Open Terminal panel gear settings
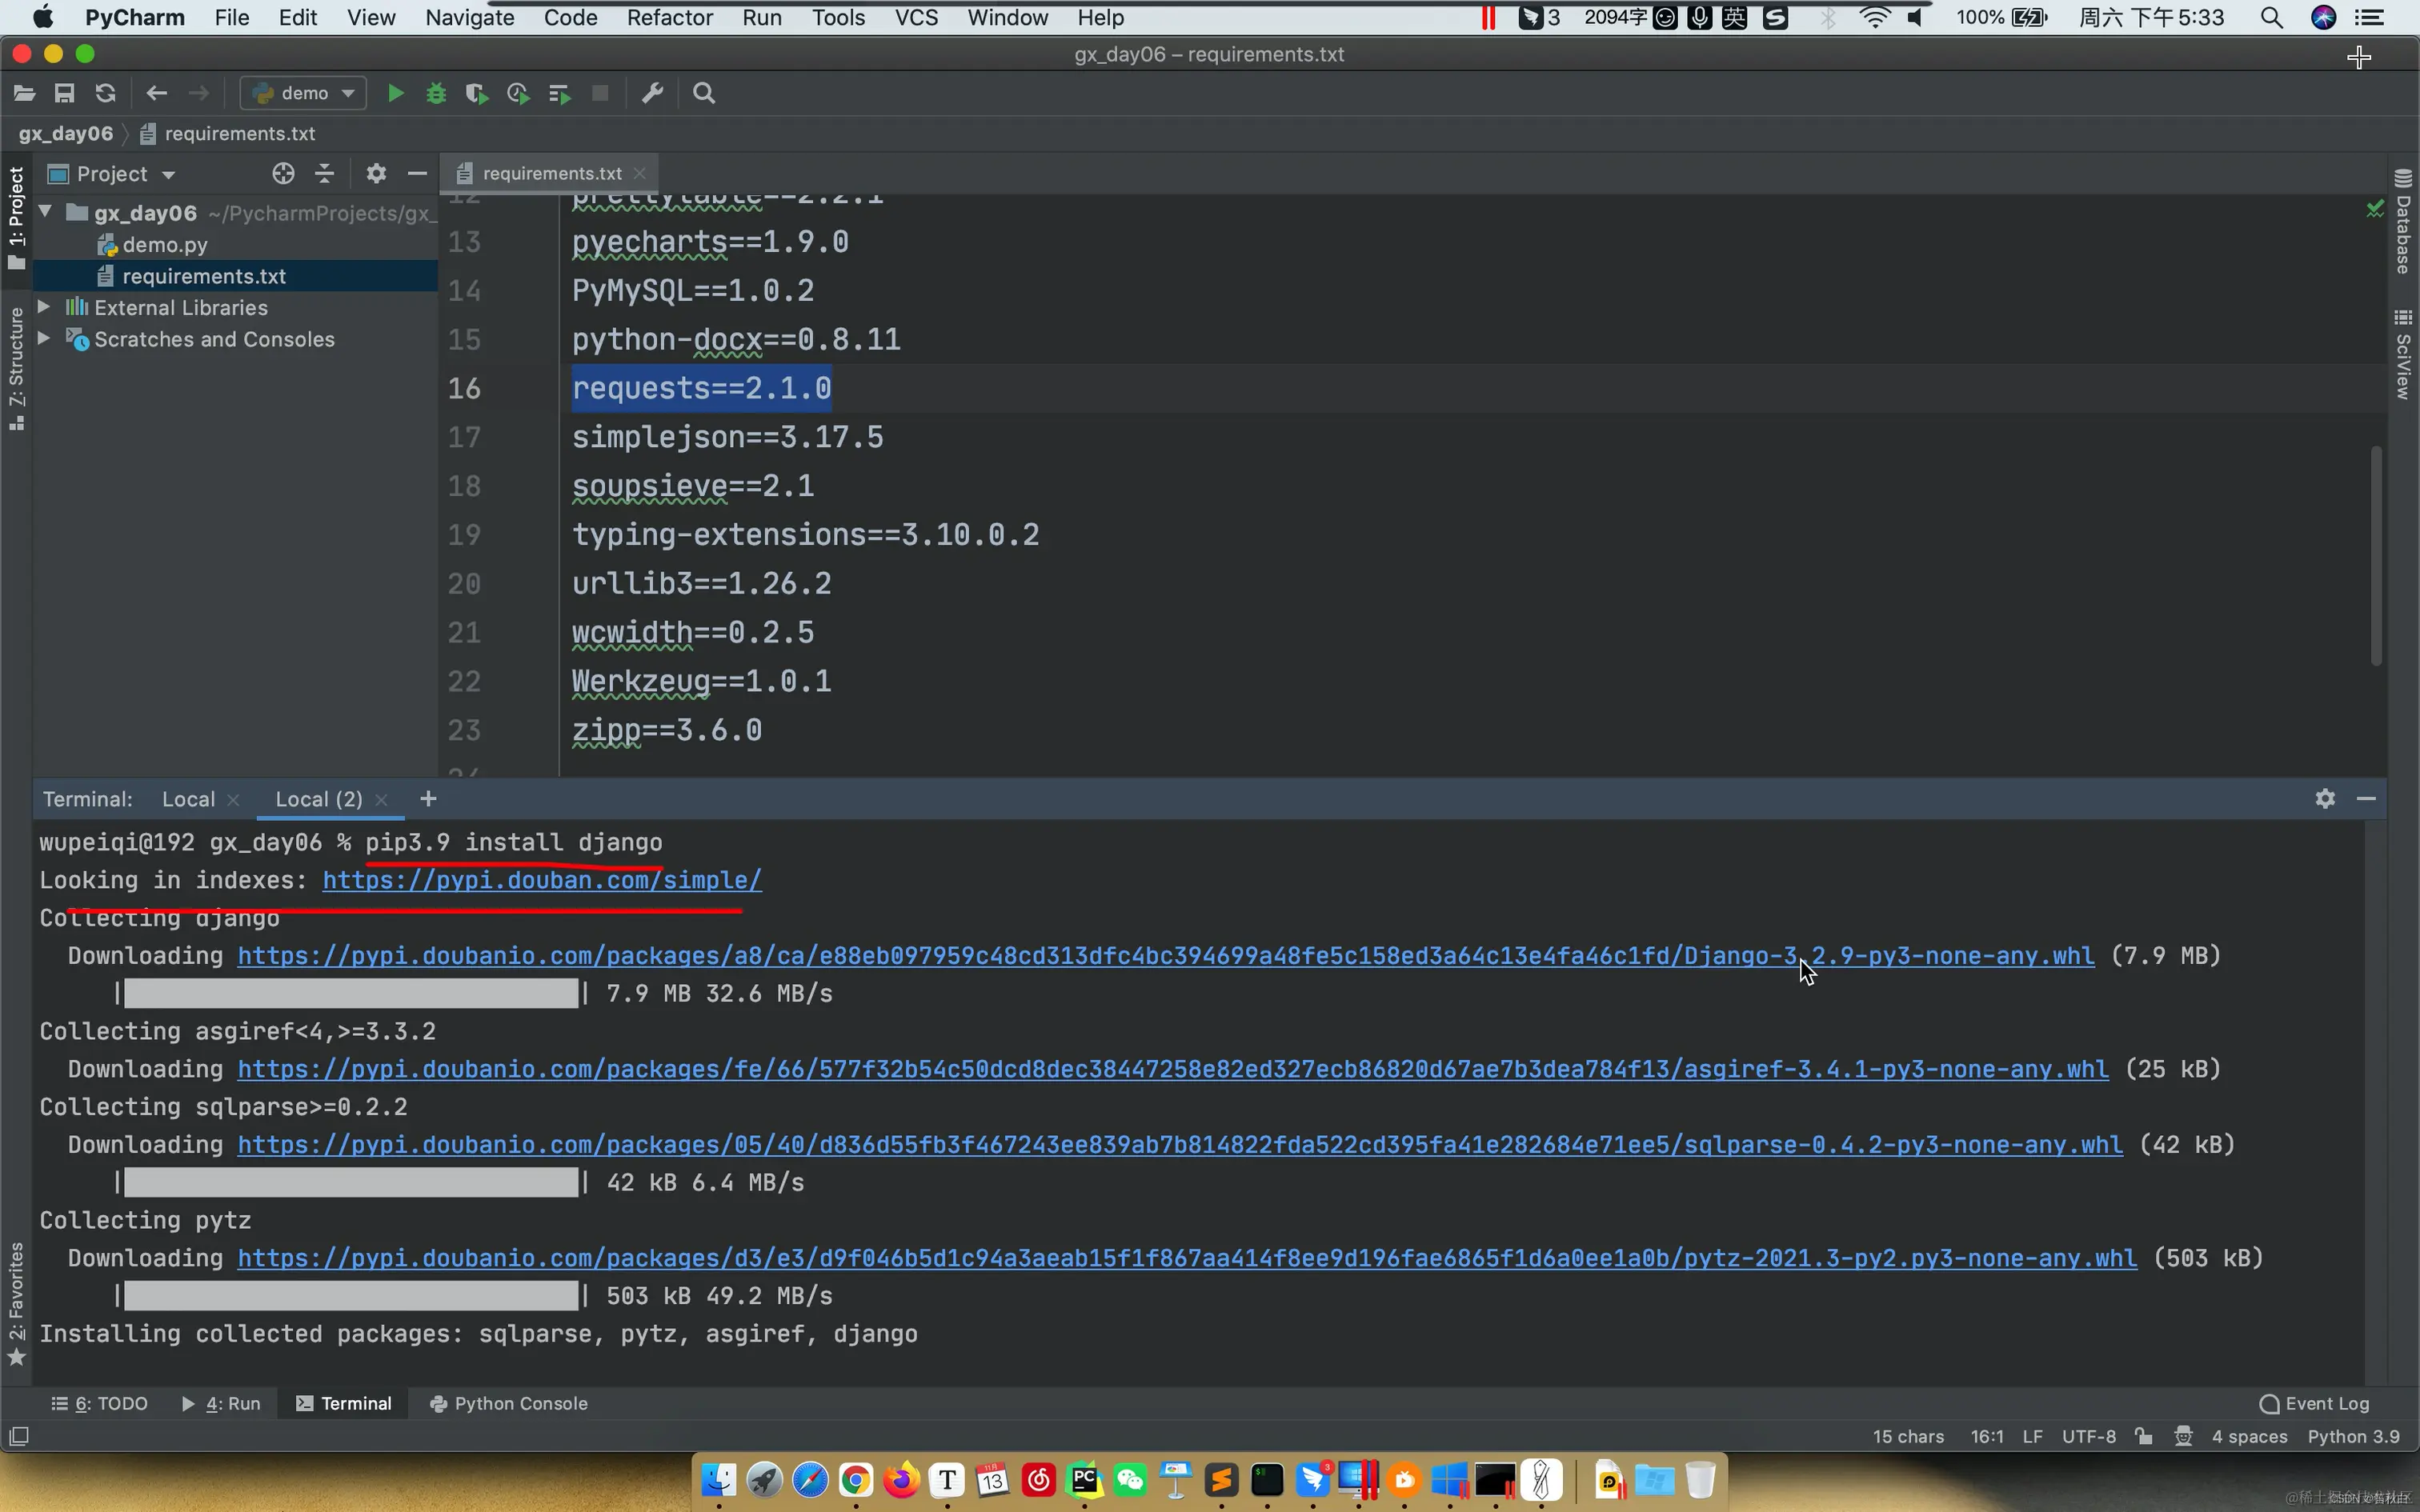Screen dimensions: 2420x1512 pos(2325,798)
